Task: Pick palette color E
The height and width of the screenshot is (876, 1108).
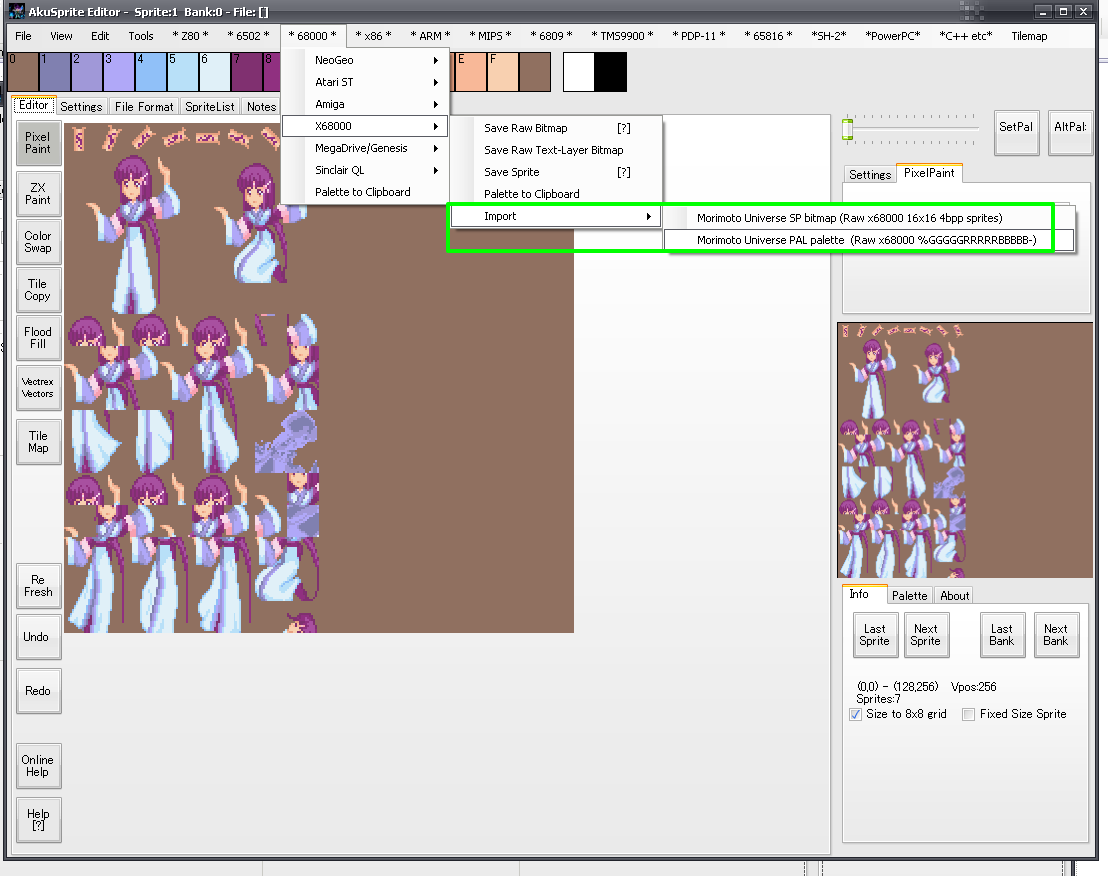Action: (x=471, y=72)
